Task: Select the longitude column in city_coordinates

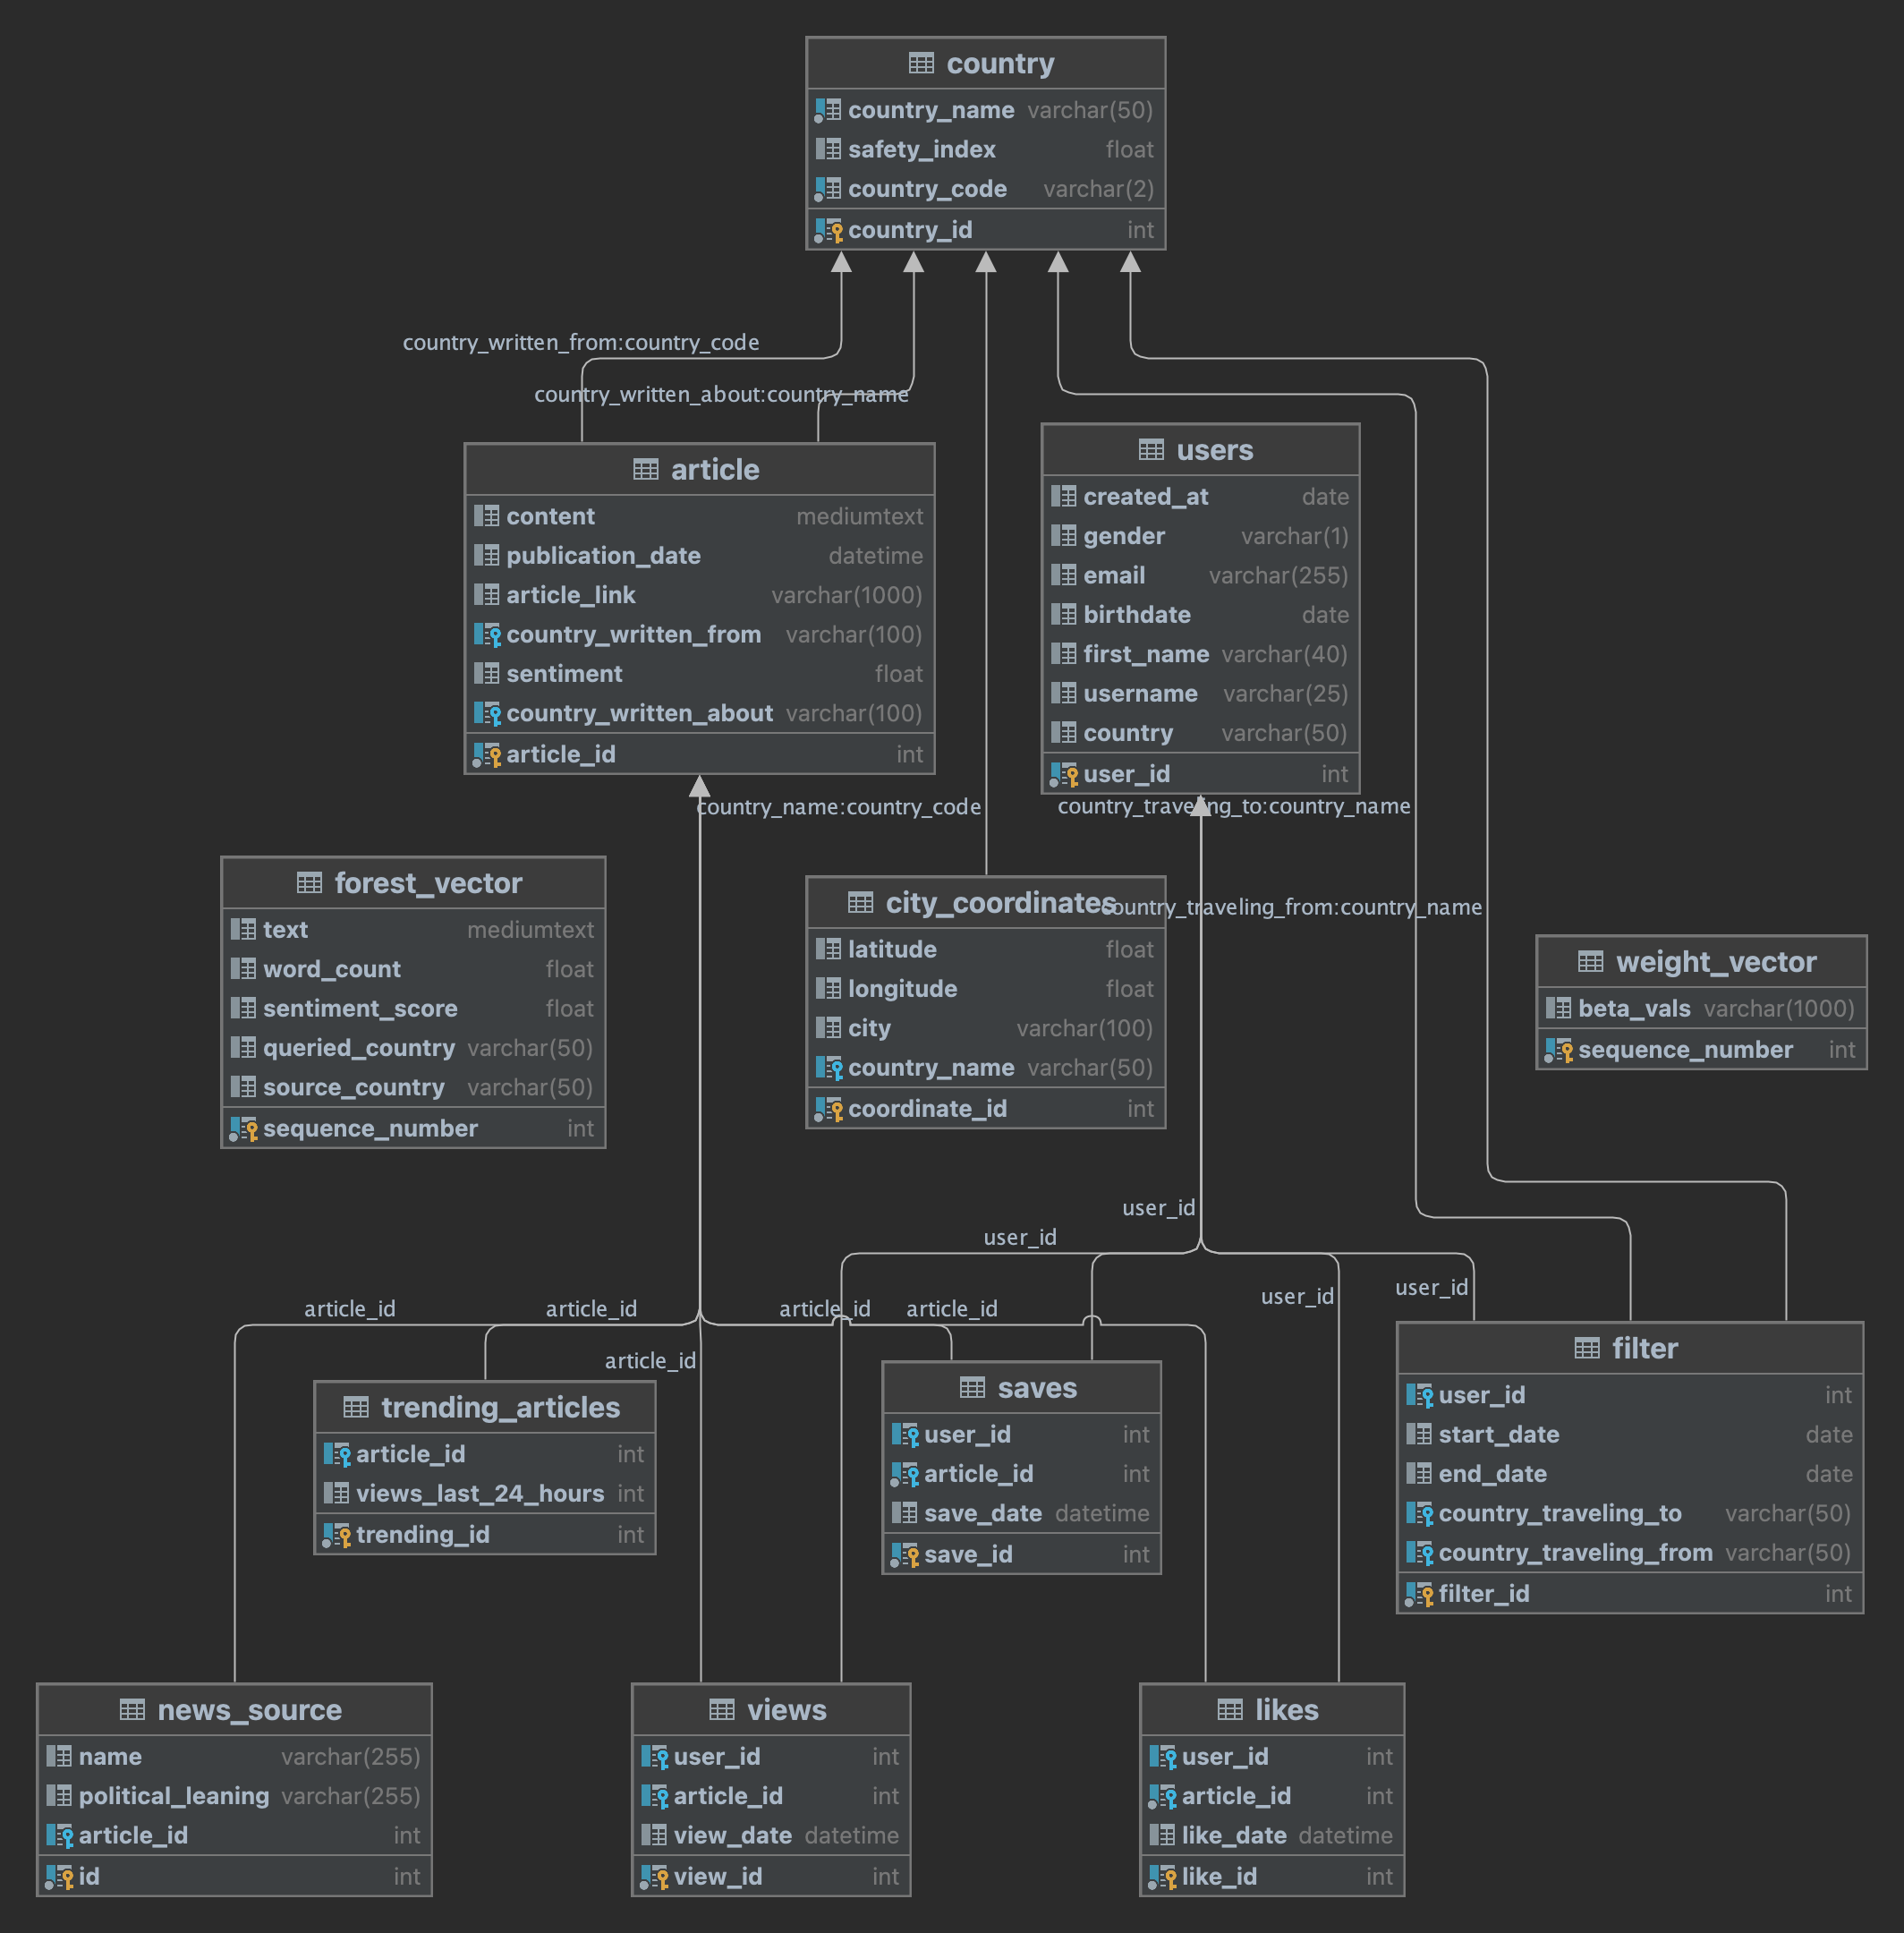Action: 985,989
